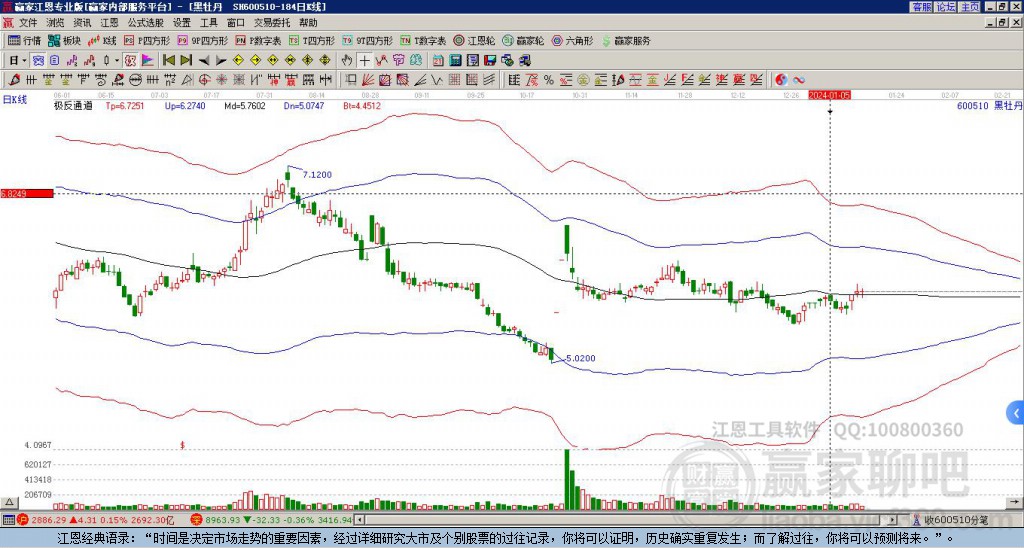
Task: Click the 权 adjustment toggle icon
Action: point(130,61)
